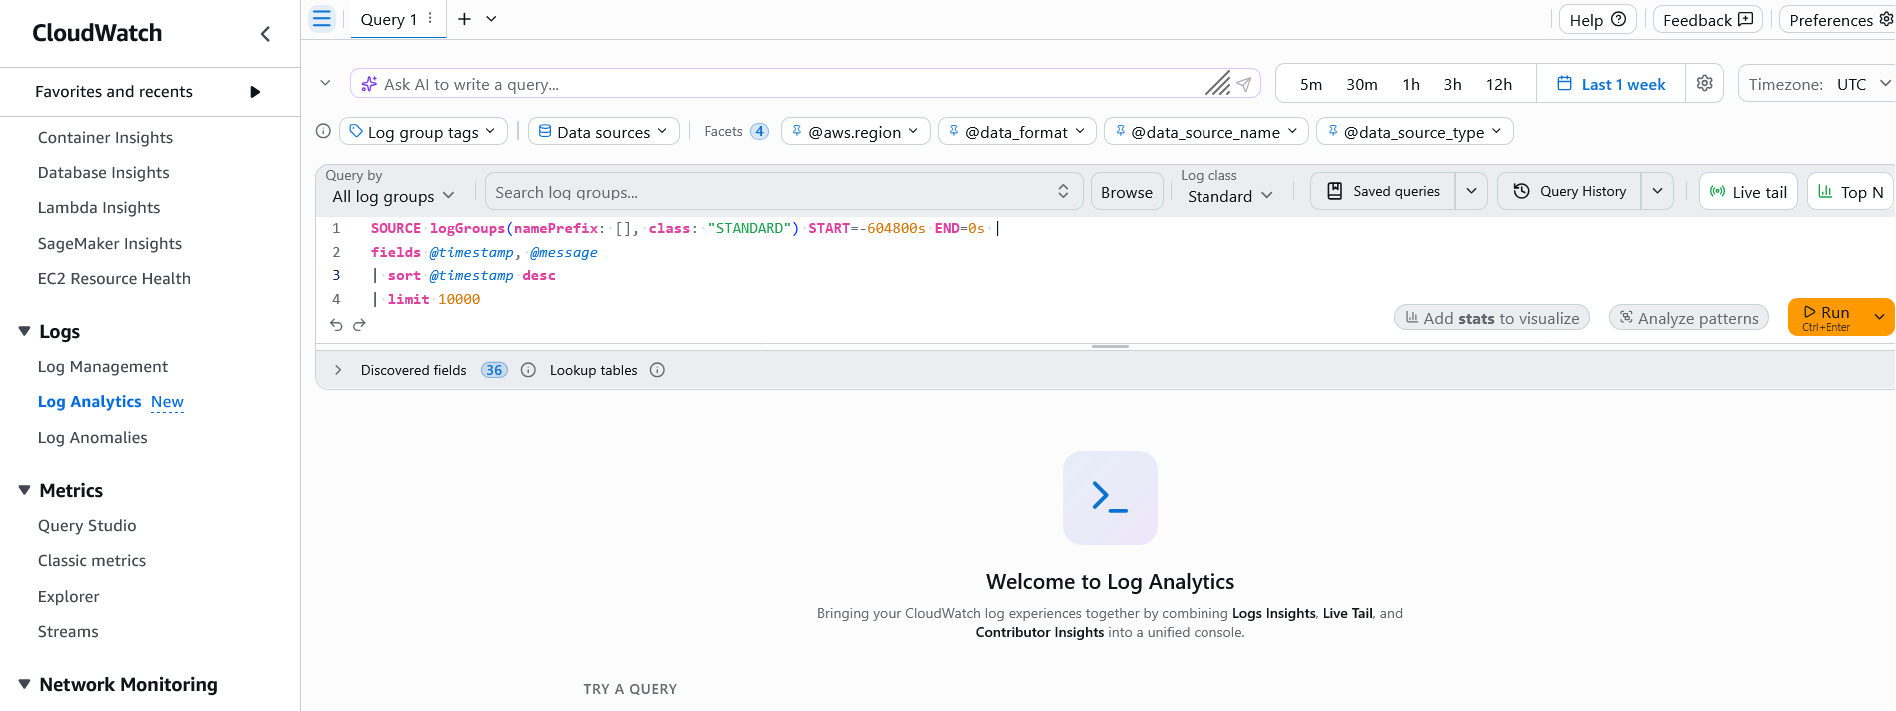Image resolution: width=1896 pixels, height=711 pixels.
Task: Select the 12h time range
Action: [x=1499, y=84]
